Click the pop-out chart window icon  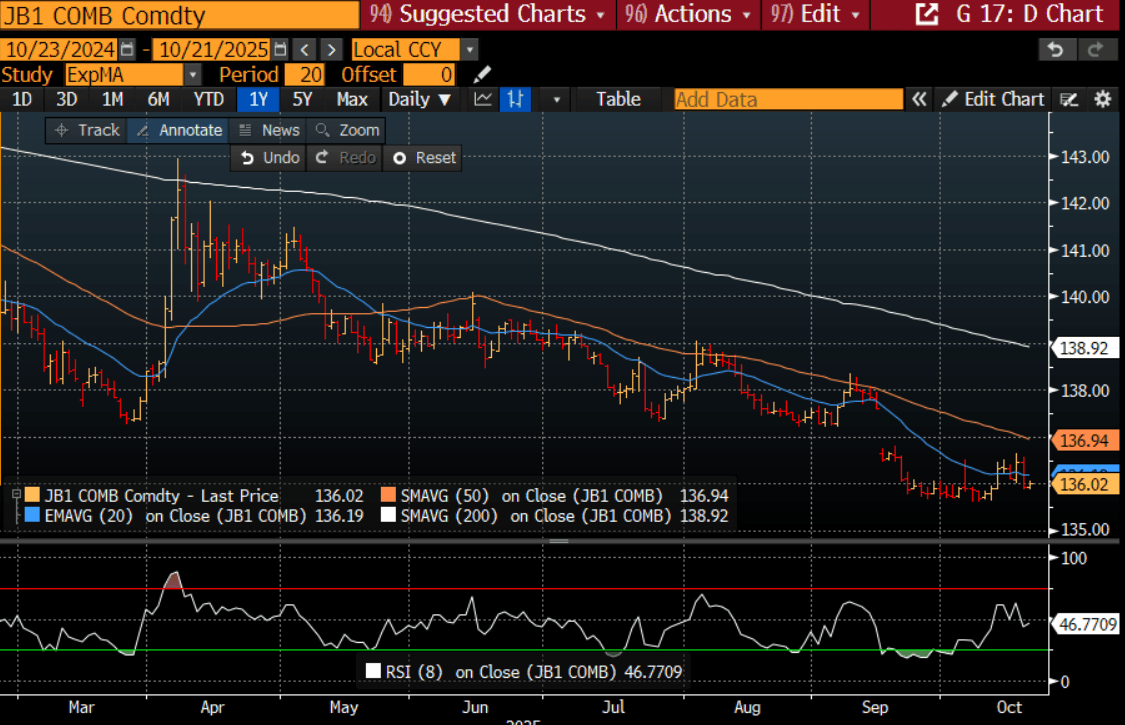[927, 14]
